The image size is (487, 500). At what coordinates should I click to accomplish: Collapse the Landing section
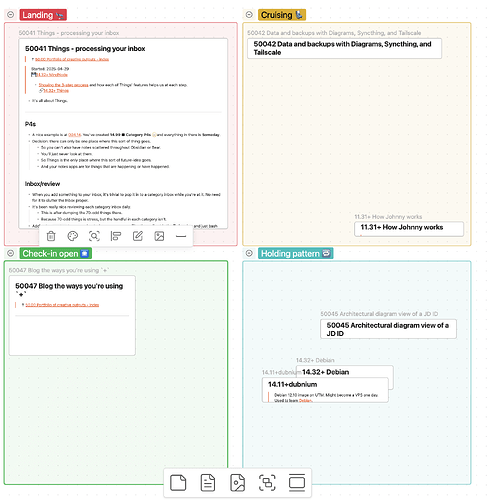click(11, 15)
